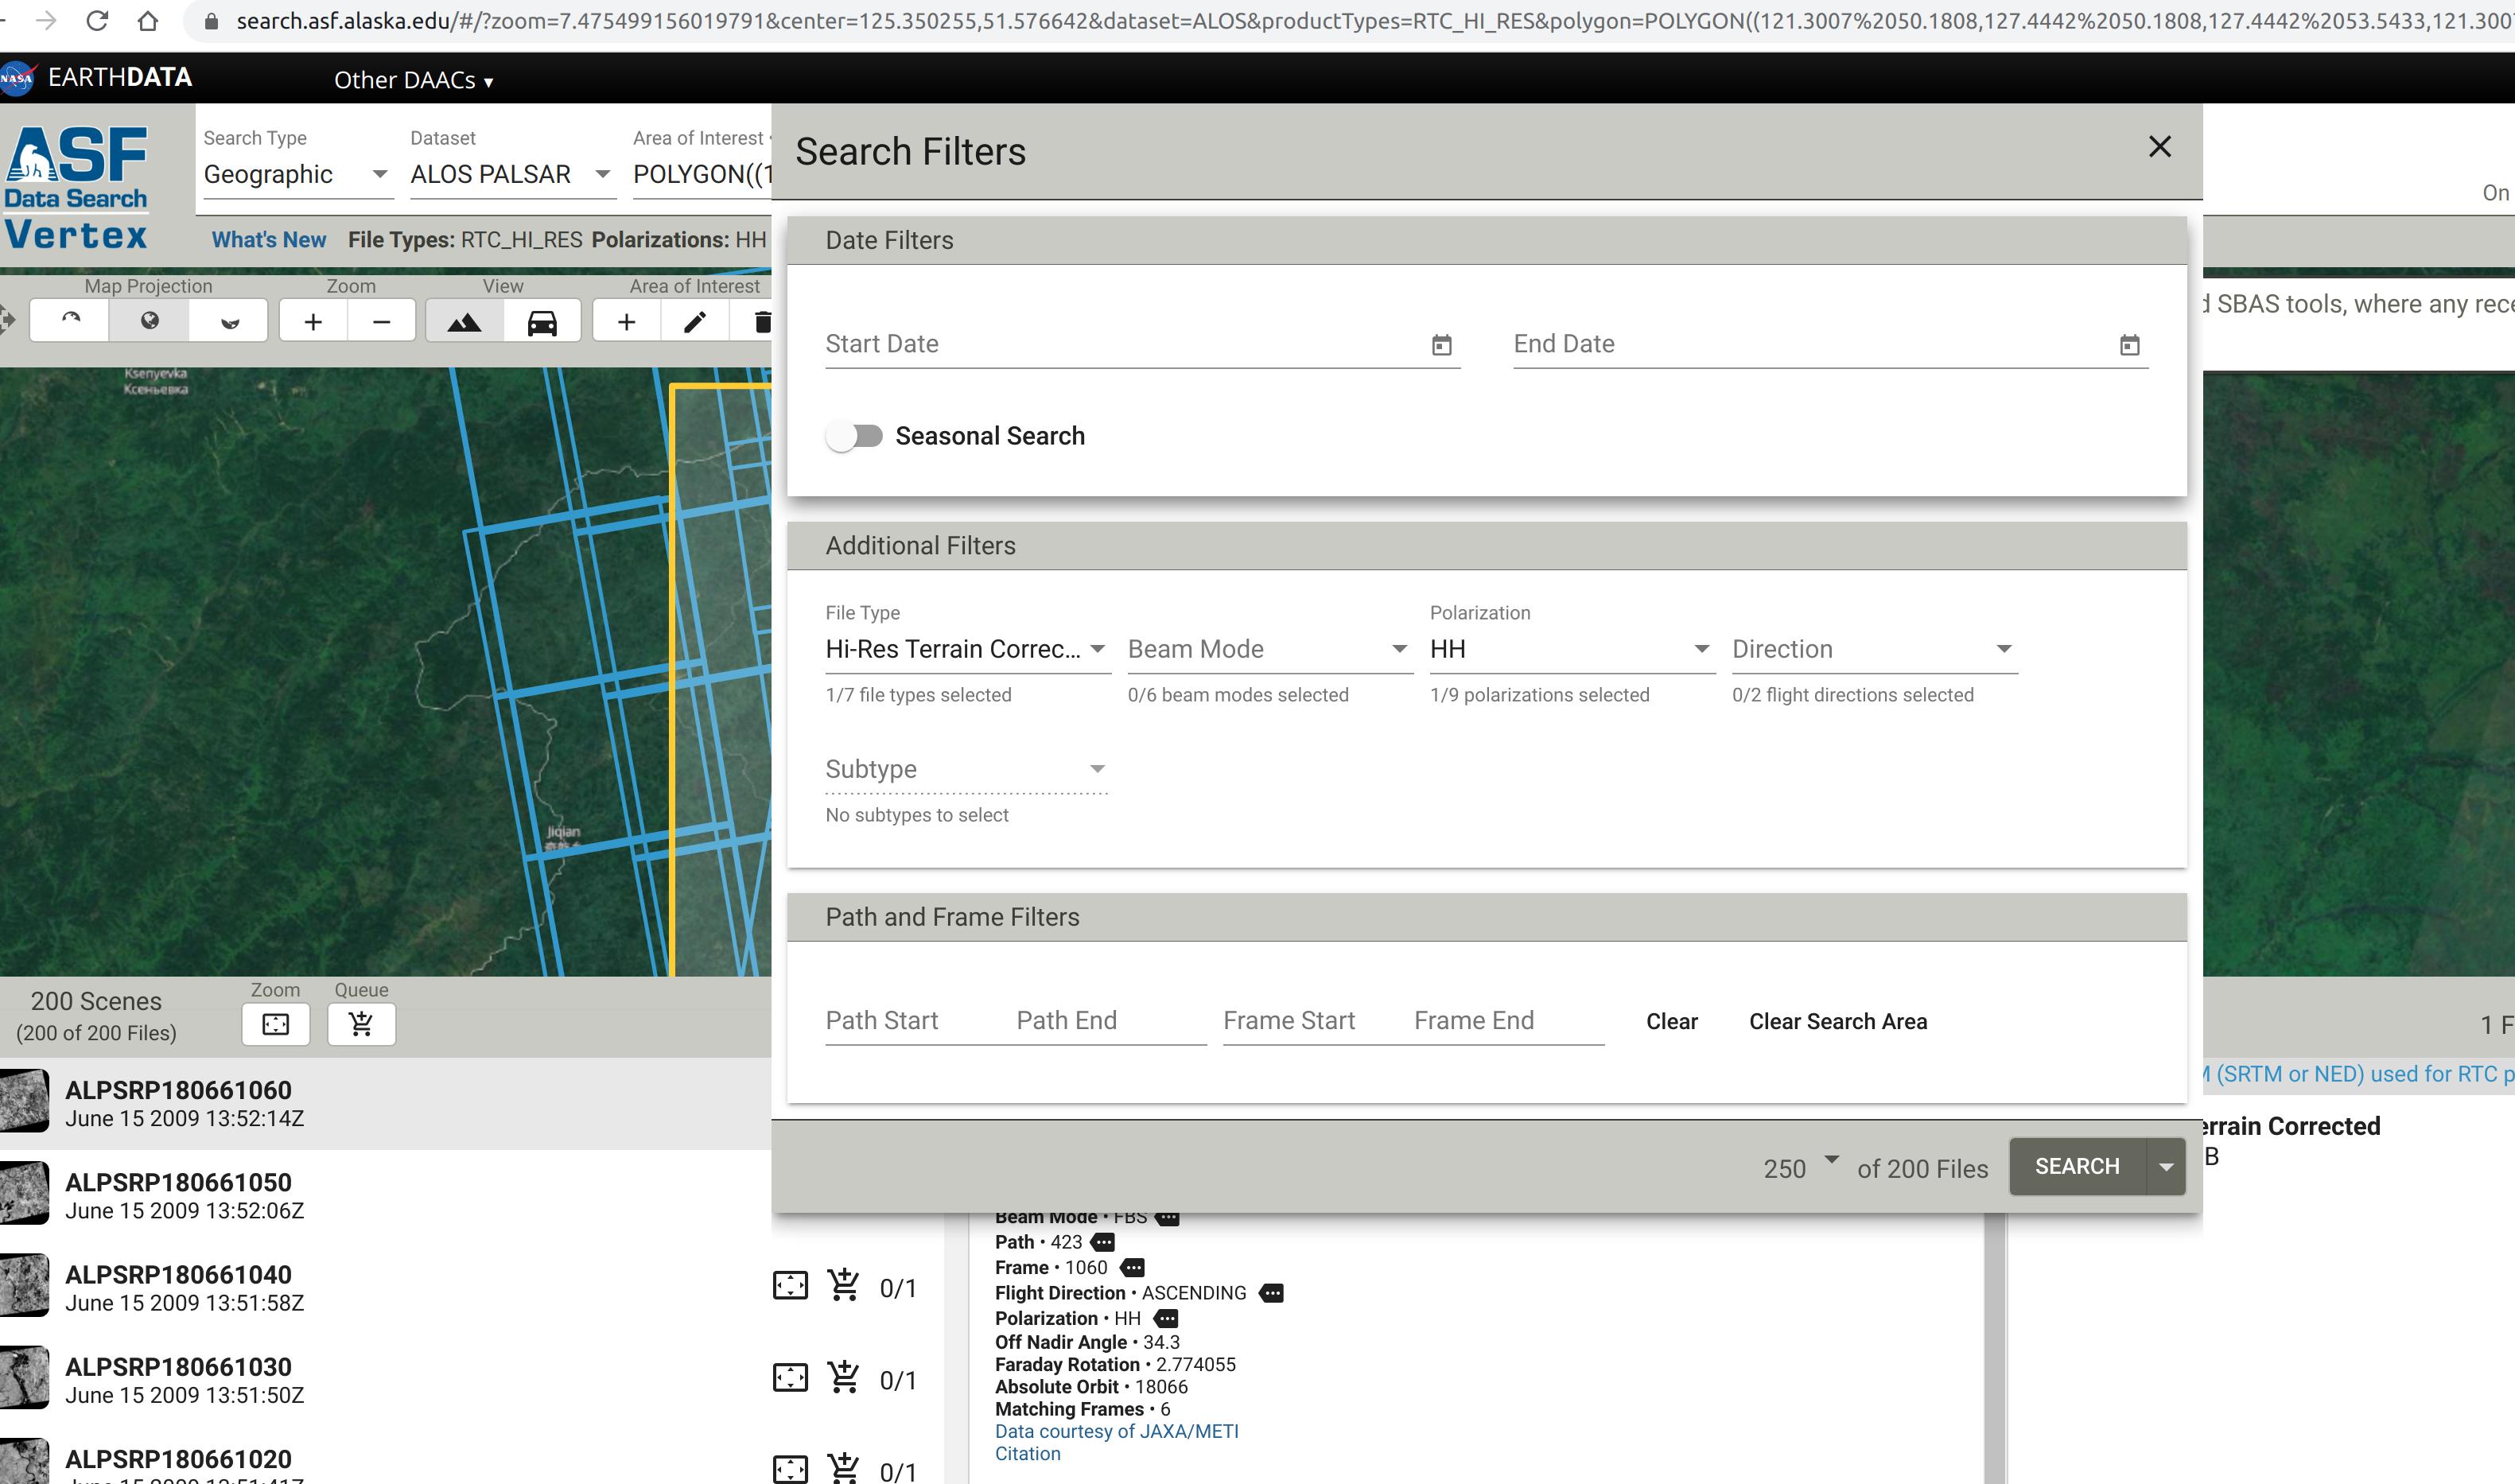Click the Start Date calendar icon
The height and width of the screenshot is (1484, 2515).
[1441, 345]
